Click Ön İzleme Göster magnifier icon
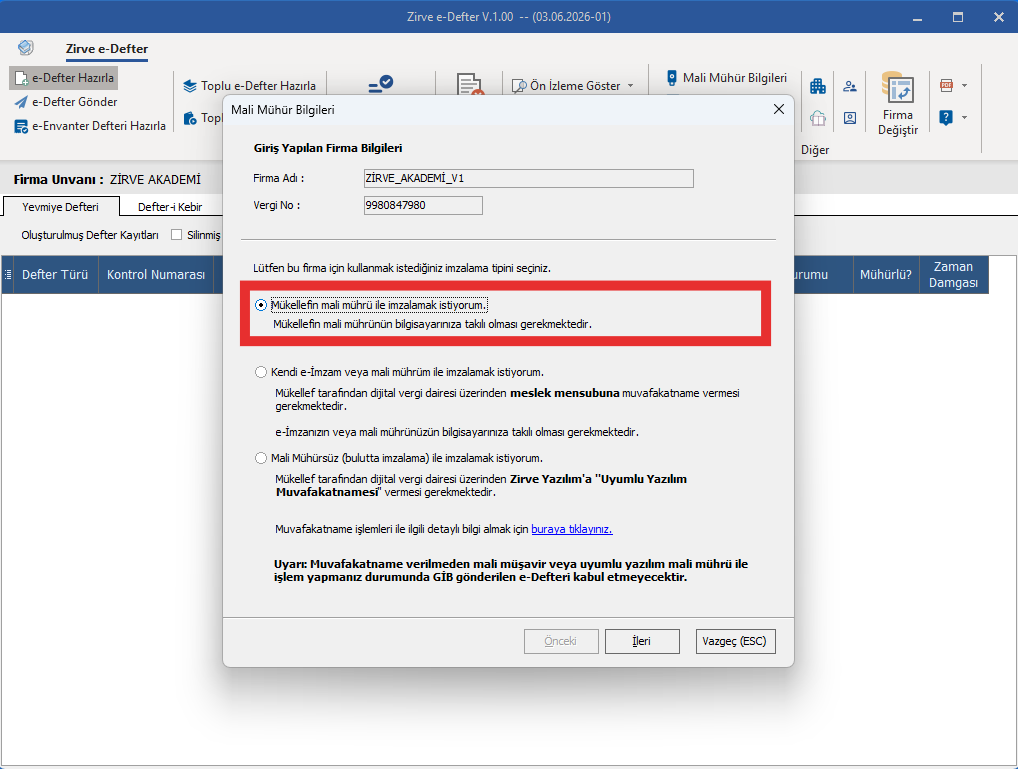Screen dimensions: 1018x769 click(x=519, y=86)
